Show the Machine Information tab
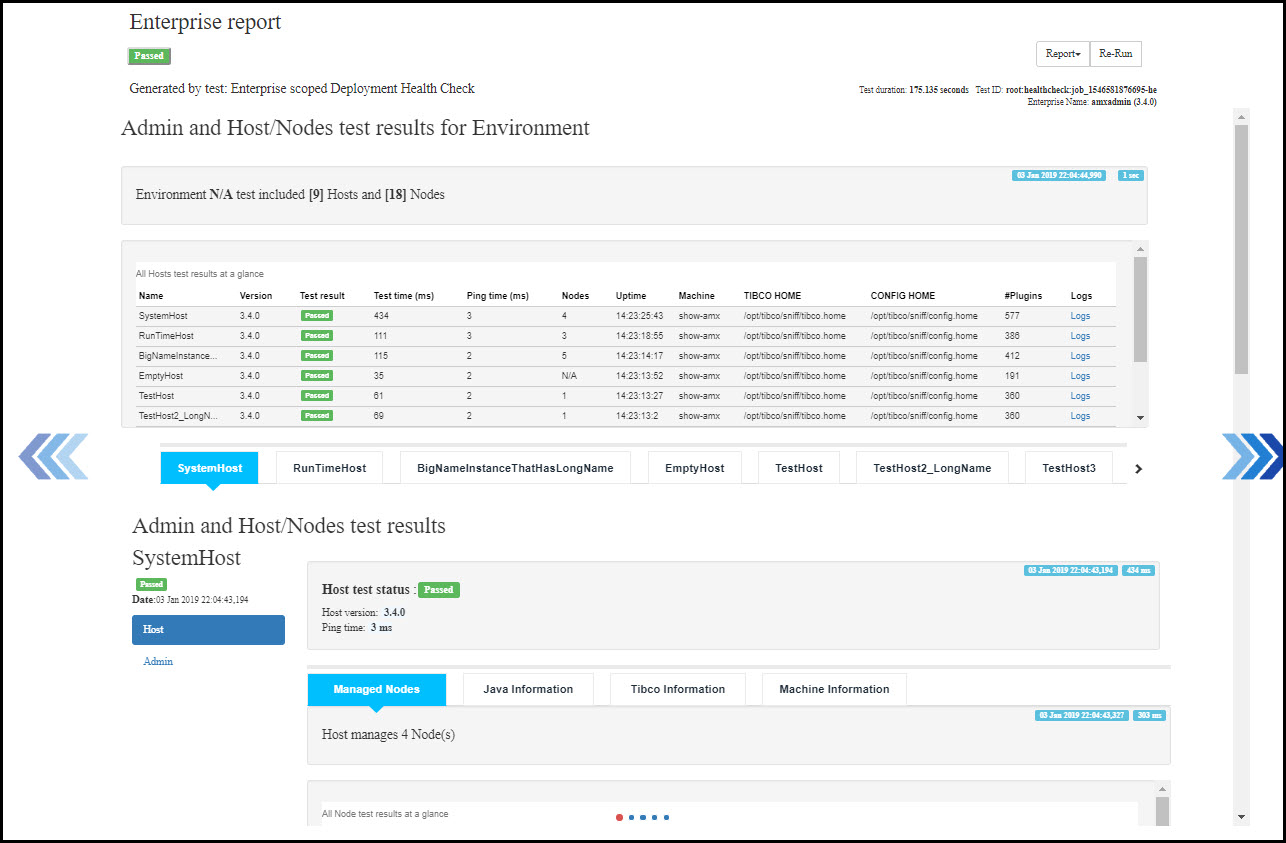This screenshot has width=1286, height=843. (x=834, y=689)
